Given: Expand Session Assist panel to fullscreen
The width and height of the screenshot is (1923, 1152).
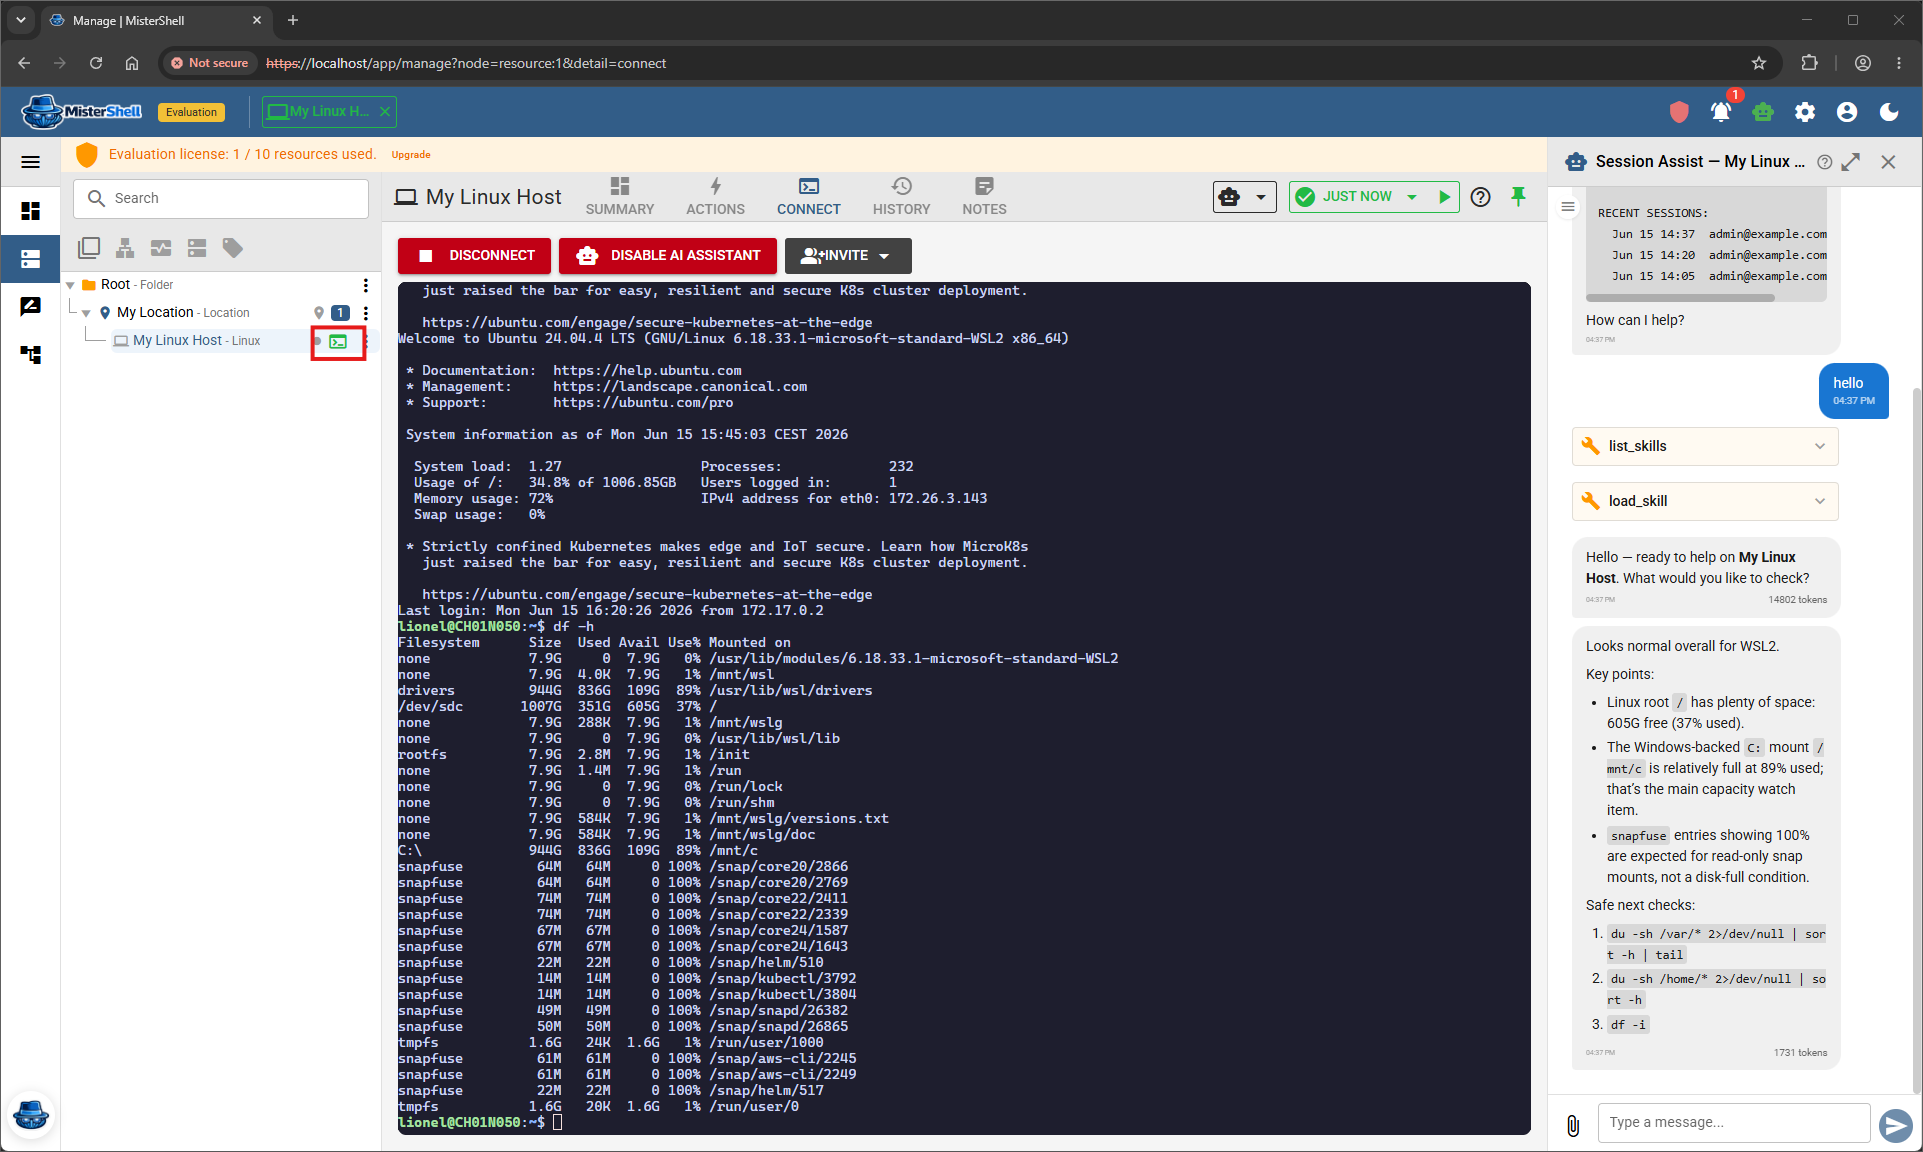Looking at the screenshot, I should pos(1851,162).
